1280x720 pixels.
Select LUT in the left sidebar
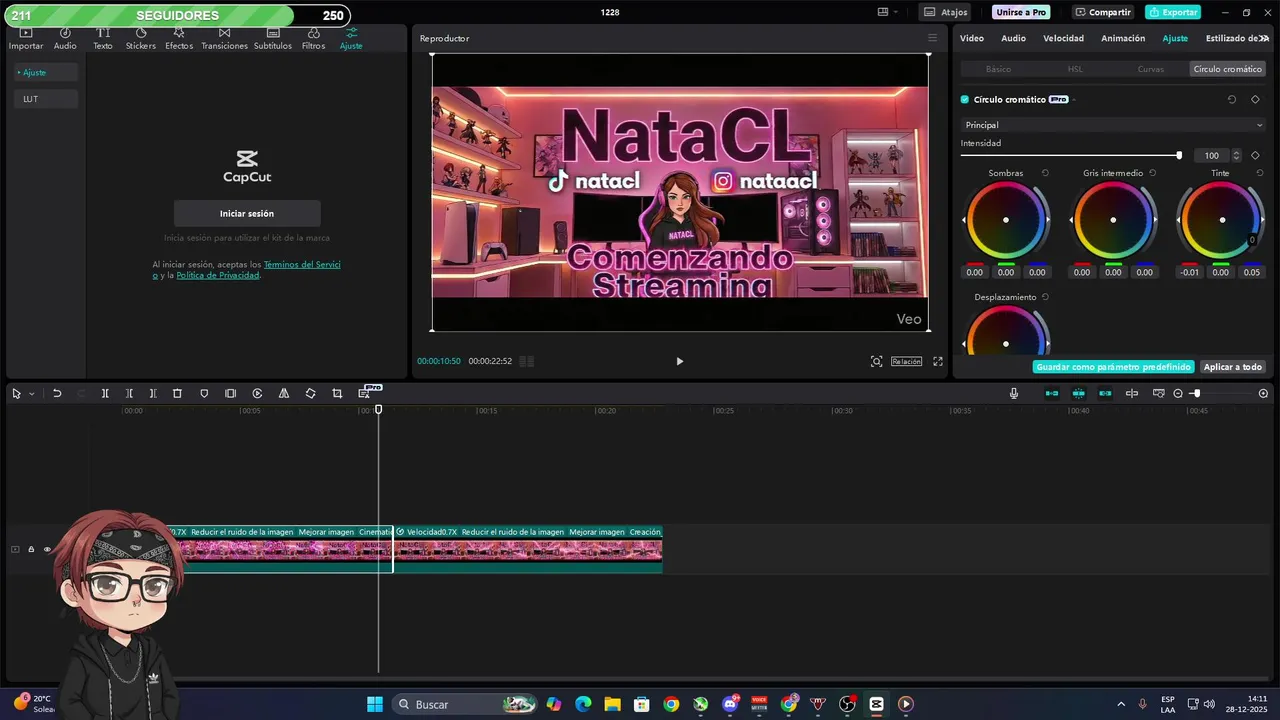(45, 99)
